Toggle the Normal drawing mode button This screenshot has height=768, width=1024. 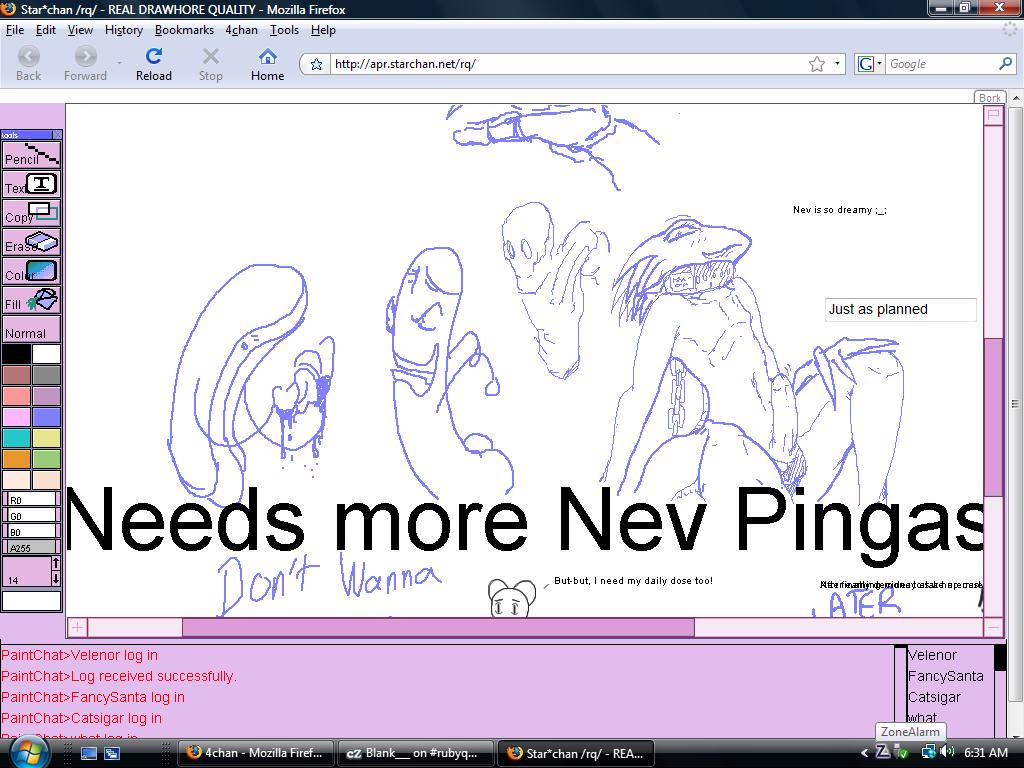coord(31,331)
